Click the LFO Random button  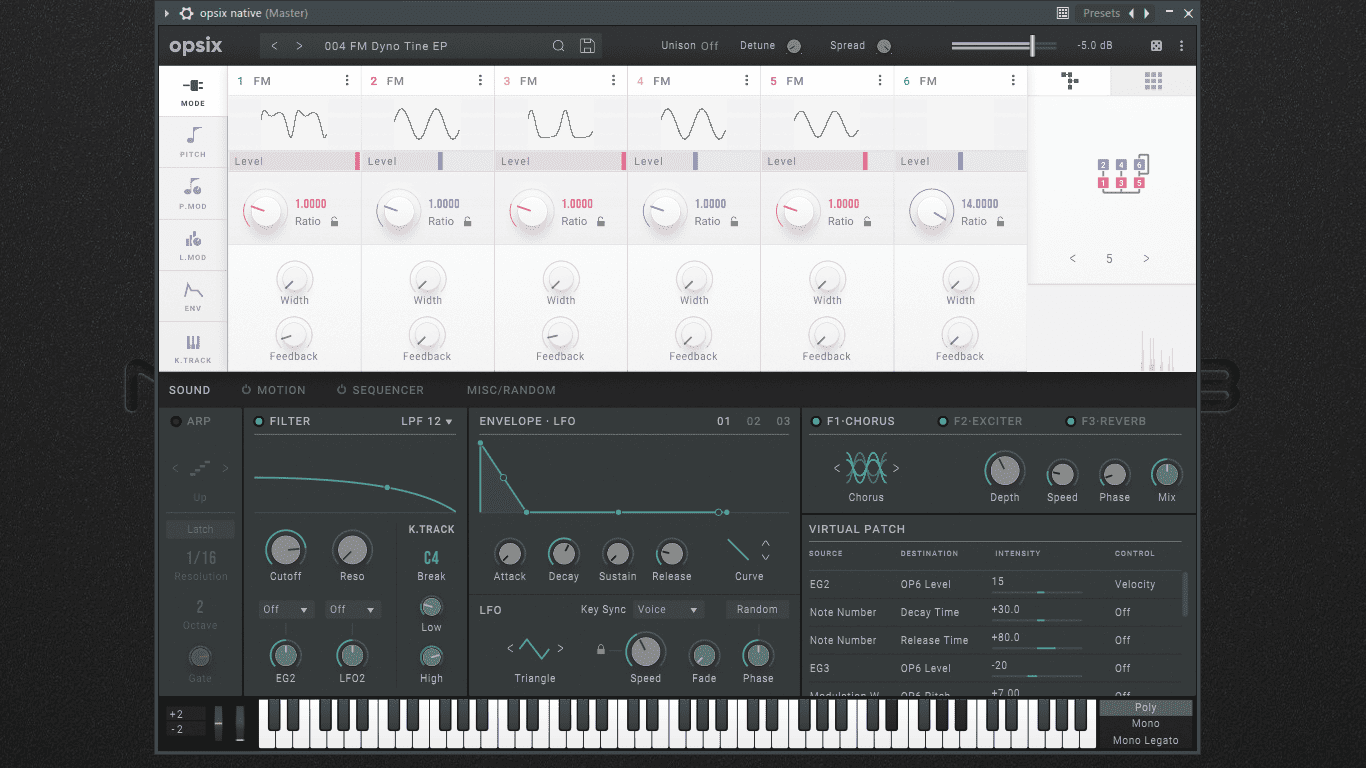[757, 609]
